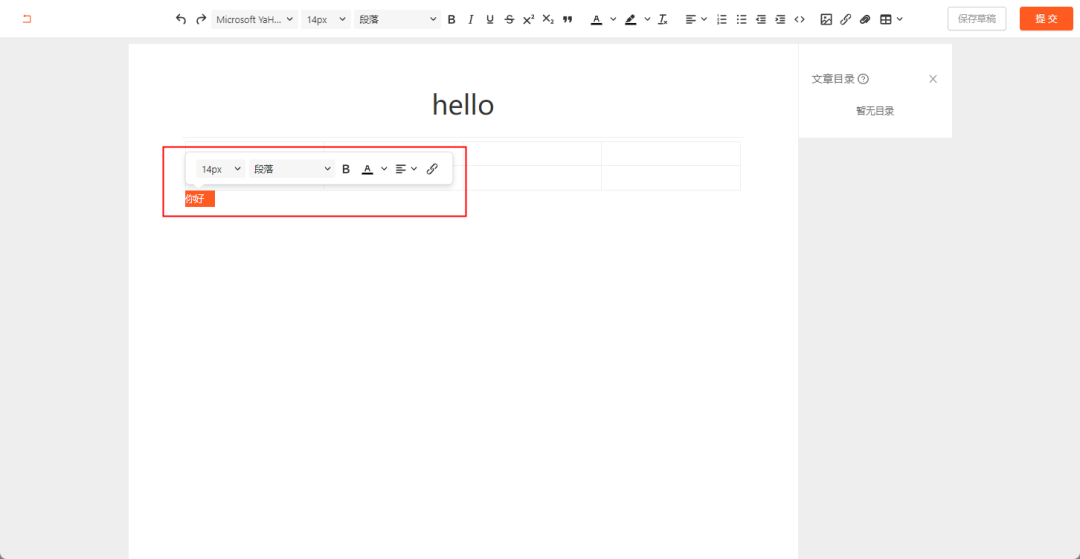The image size is (1080, 559).
Task: Expand the top toolbar font color arrow
Action: pos(613,19)
